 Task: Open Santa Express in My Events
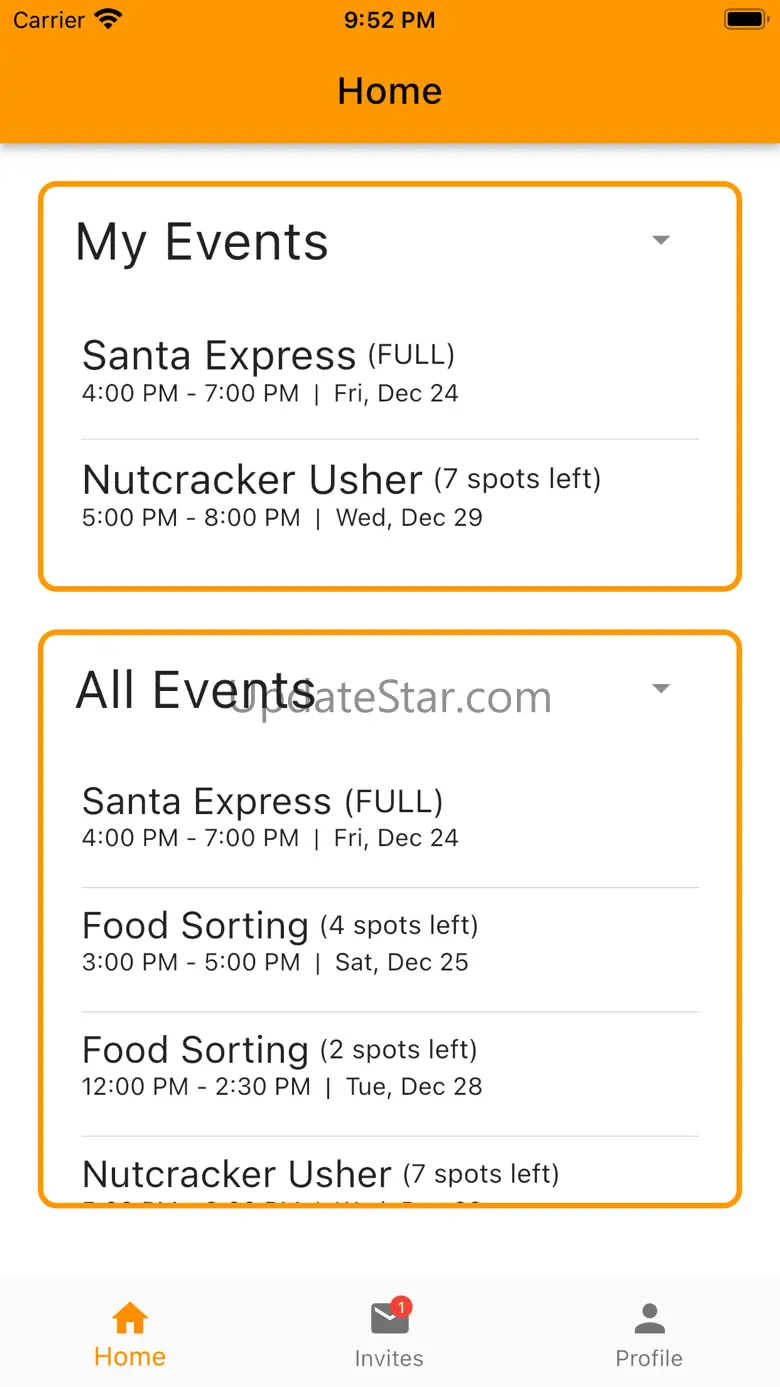coord(390,372)
